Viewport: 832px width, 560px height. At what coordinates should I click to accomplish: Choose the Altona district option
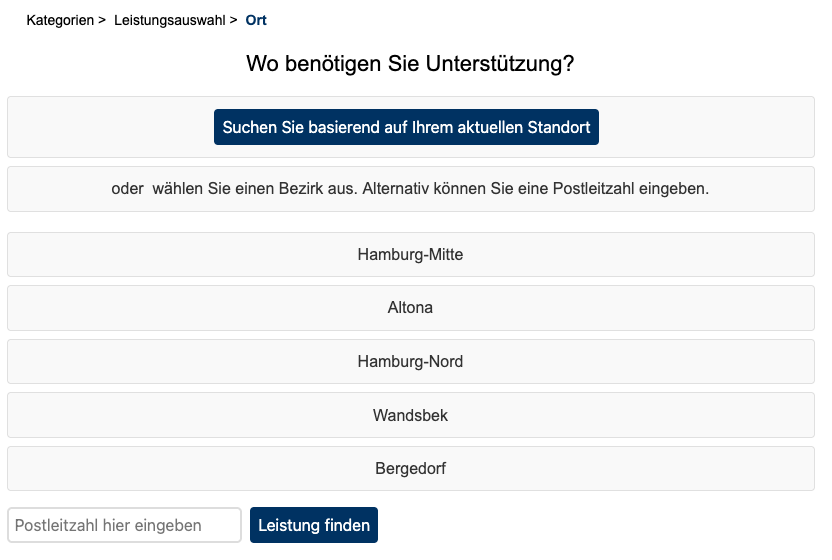click(x=410, y=308)
